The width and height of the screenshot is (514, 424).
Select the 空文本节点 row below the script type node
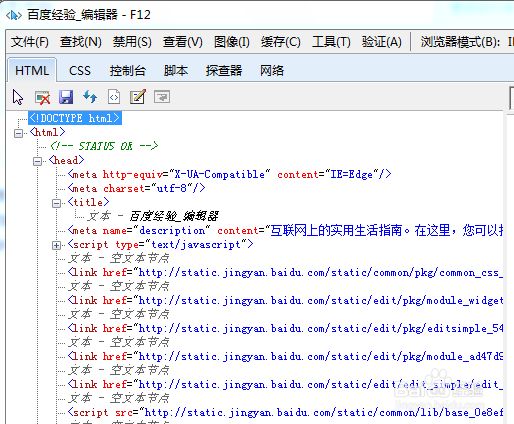coord(119,258)
